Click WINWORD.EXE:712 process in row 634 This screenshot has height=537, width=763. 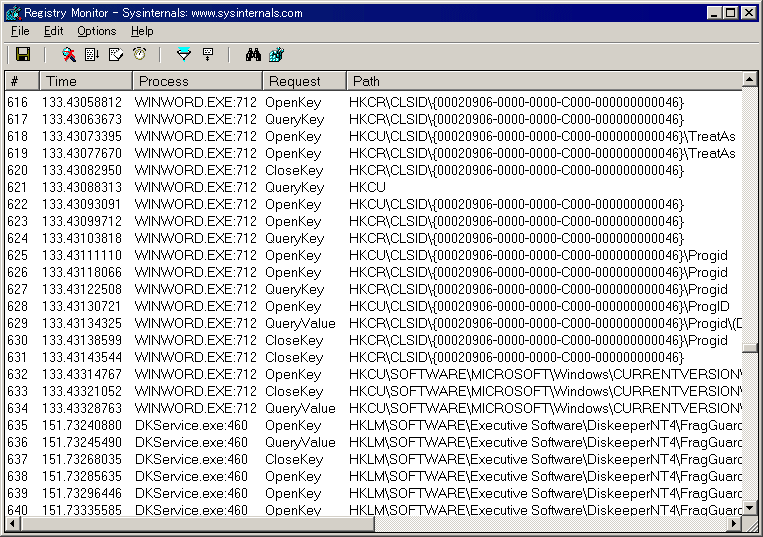coord(196,409)
